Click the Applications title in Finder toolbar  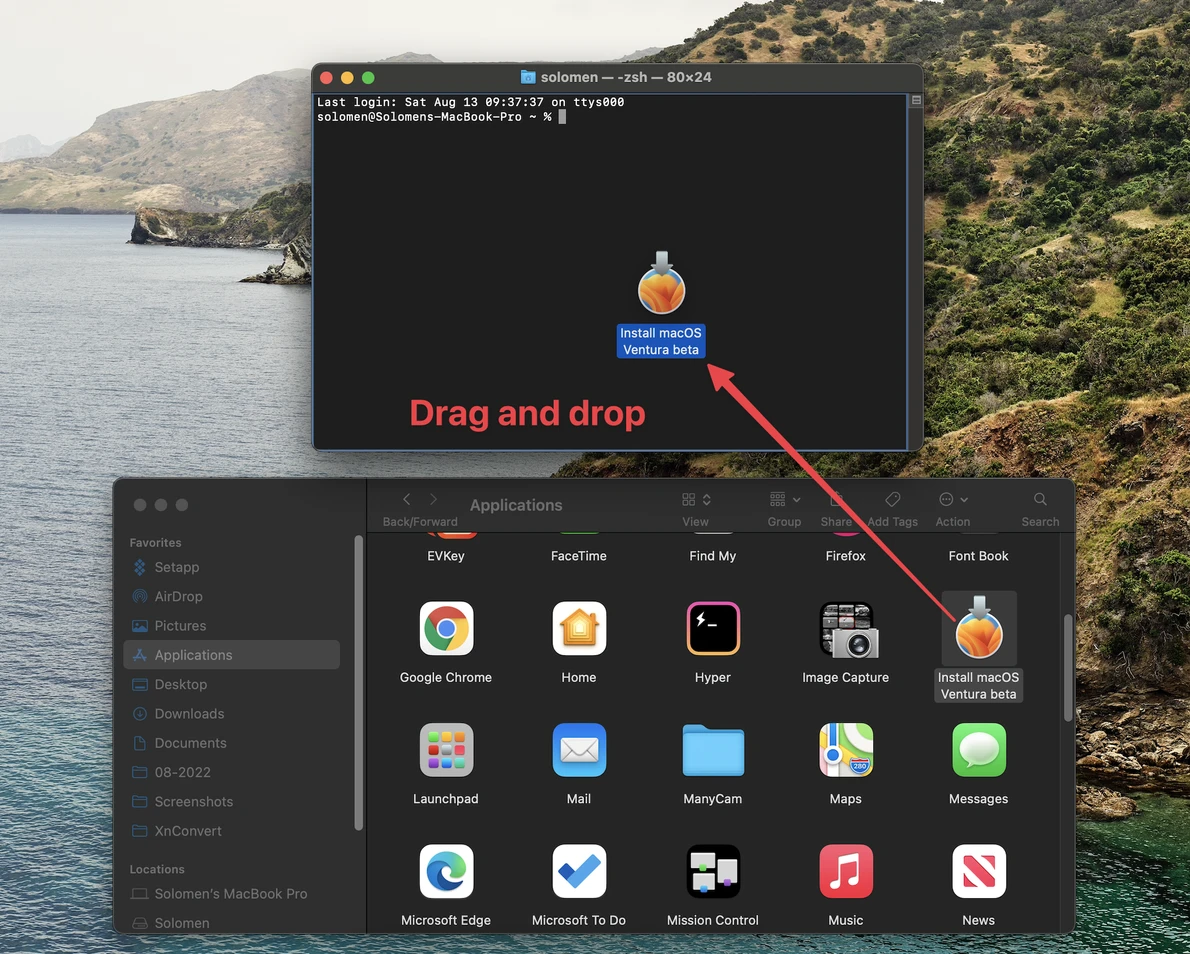coord(516,505)
